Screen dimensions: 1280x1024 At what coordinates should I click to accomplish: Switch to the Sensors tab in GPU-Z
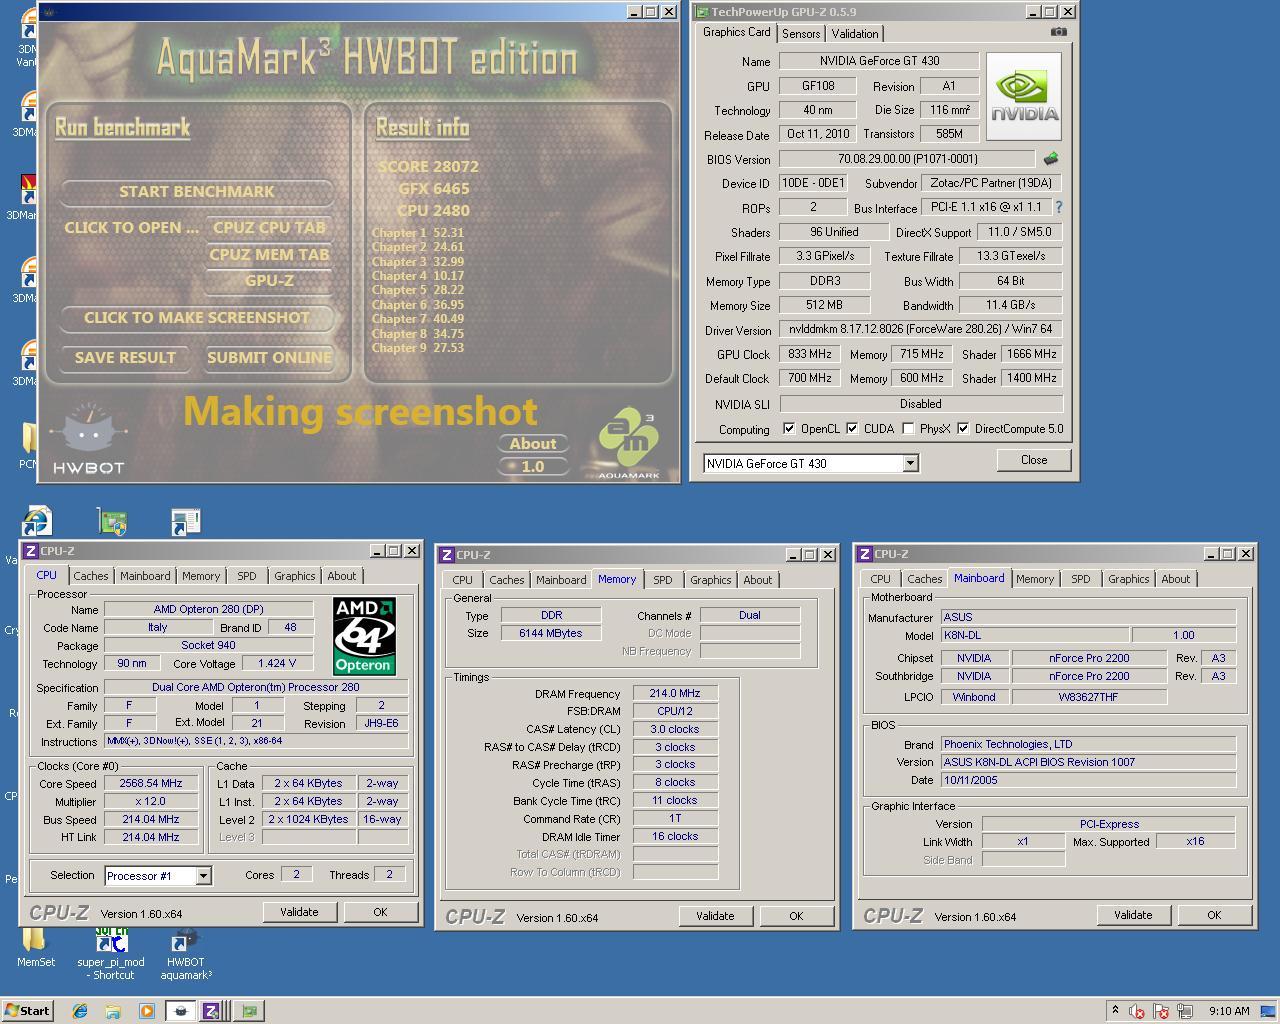click(x=801, y=33)
